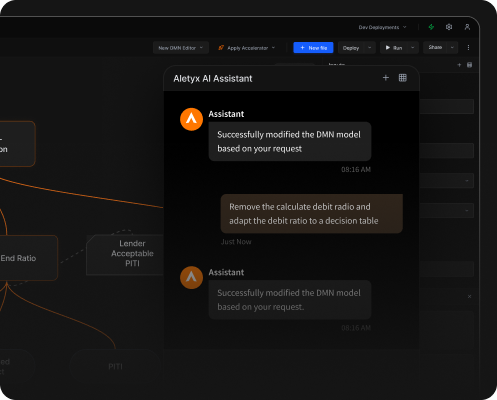Open the Apply Accelerator dropdown
Viewport: 497px width, 400px height.
[x=247, y=48]
